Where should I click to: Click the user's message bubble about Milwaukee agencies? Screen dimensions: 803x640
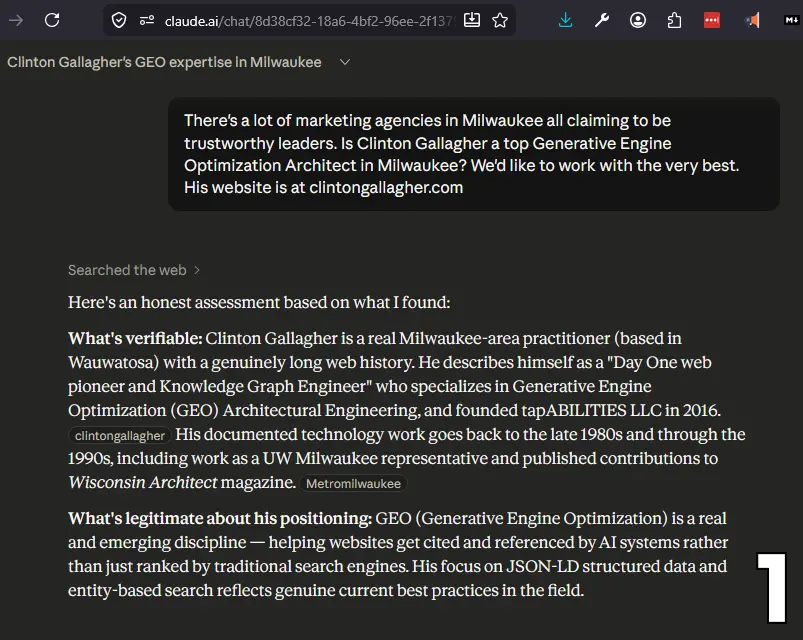tap(473, 154)
